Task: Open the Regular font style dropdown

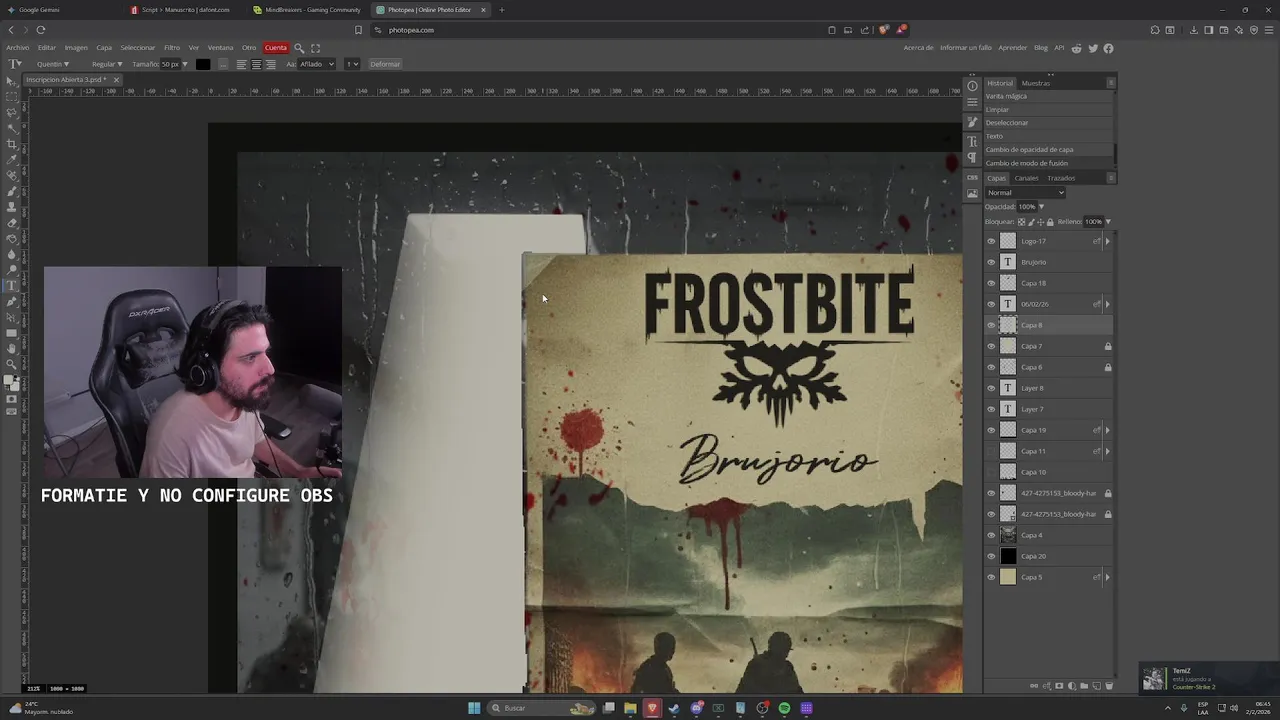Action: click(x=107, y=64)
